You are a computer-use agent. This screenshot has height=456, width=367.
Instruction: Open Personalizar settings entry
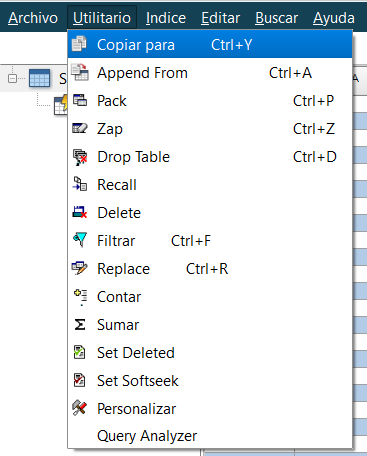tap(210, 409)
